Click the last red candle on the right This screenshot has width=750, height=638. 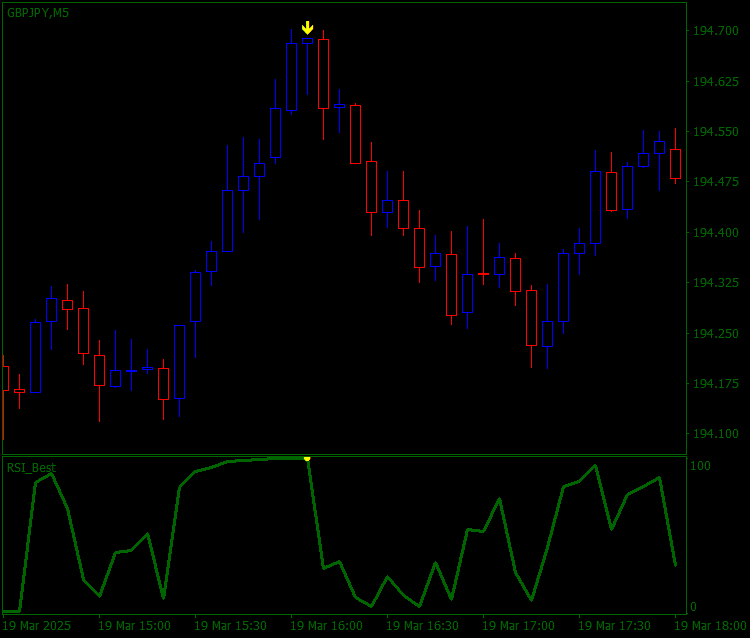click(x=675, y=164)
